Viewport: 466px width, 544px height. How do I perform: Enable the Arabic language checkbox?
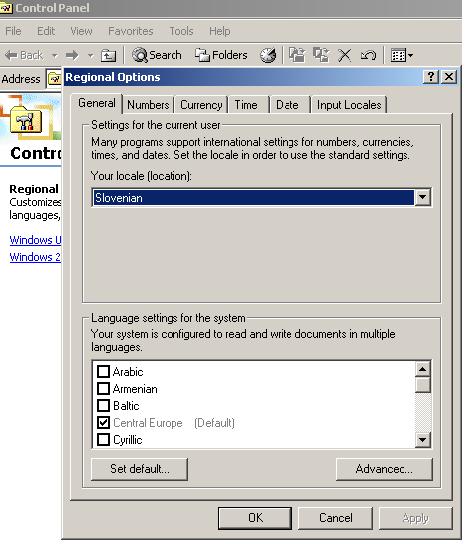click(103, 371)
